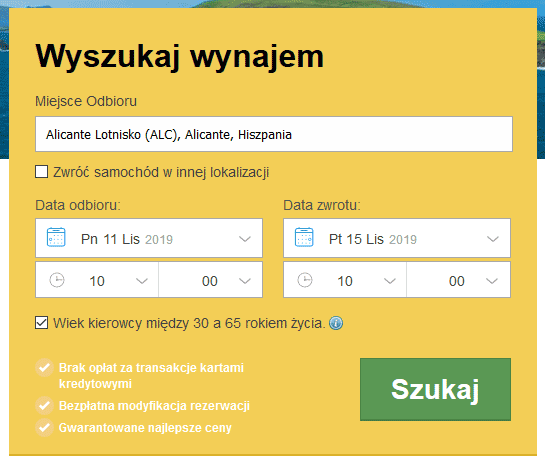Image resolution: width=545 pixels, height=464 pixels.
Task: Toggle checkbox via Wiek kierowcy label text
Action: (189, 323)
